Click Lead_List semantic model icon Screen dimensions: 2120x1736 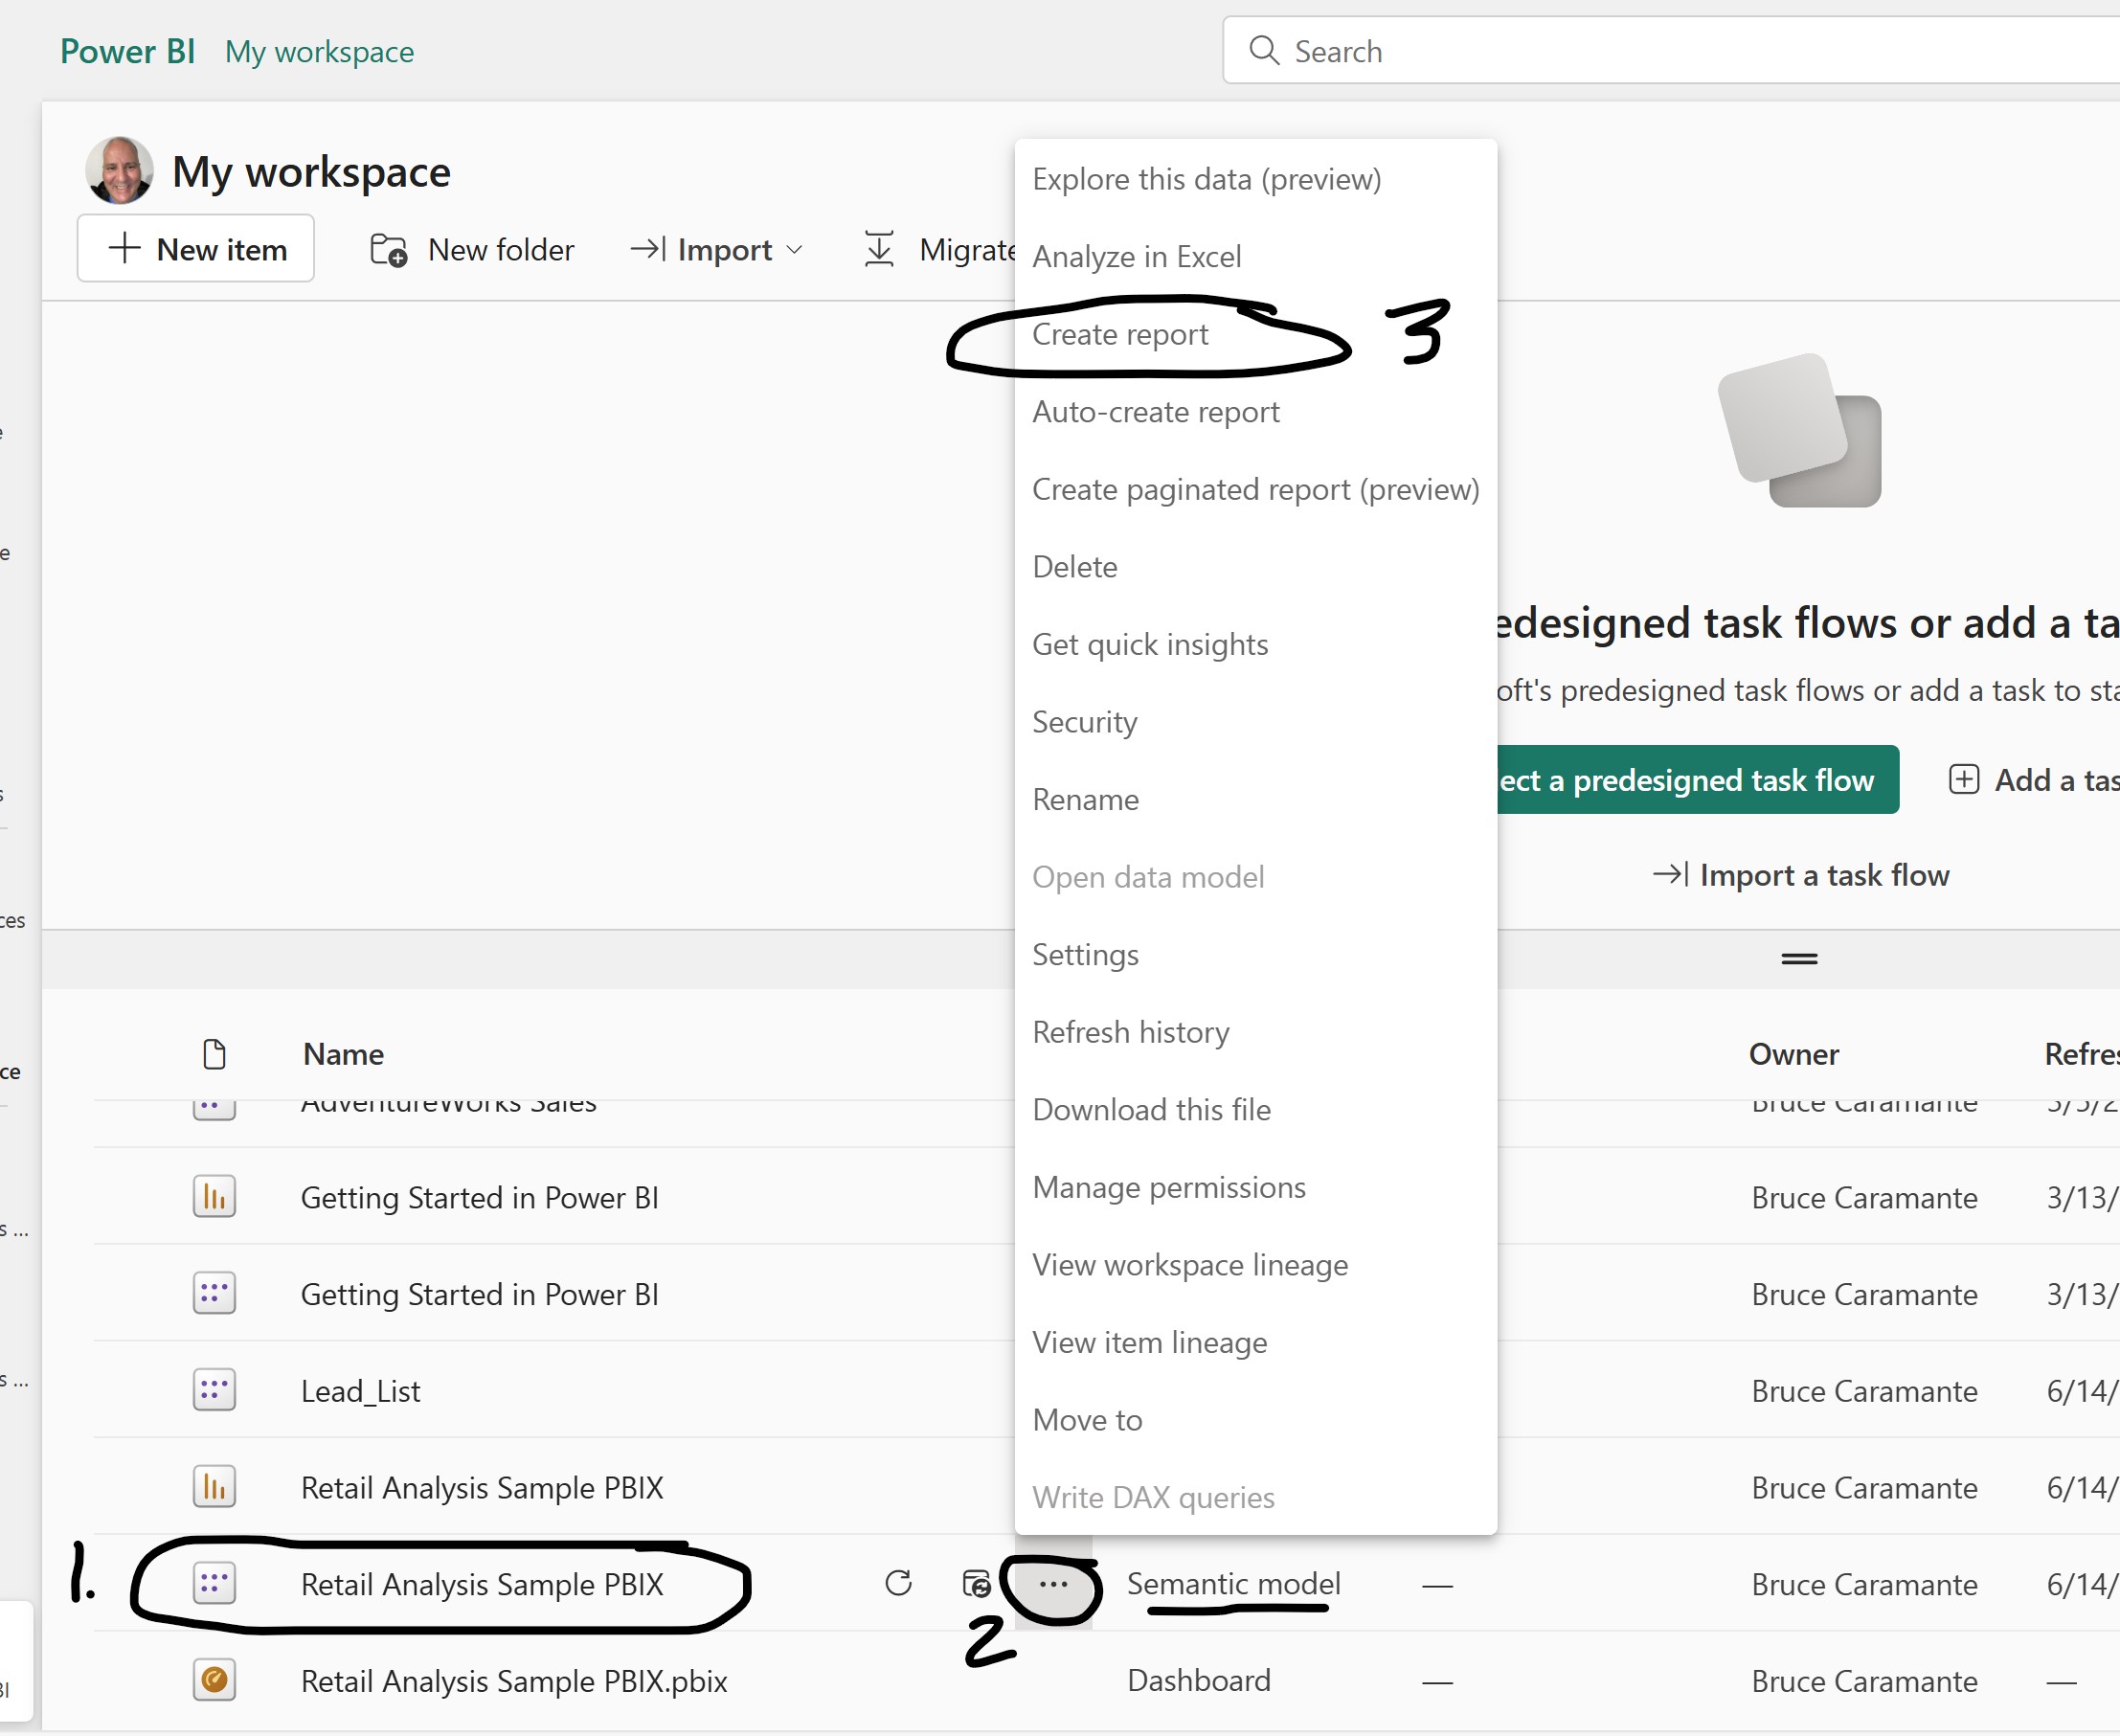[214, 1390]
